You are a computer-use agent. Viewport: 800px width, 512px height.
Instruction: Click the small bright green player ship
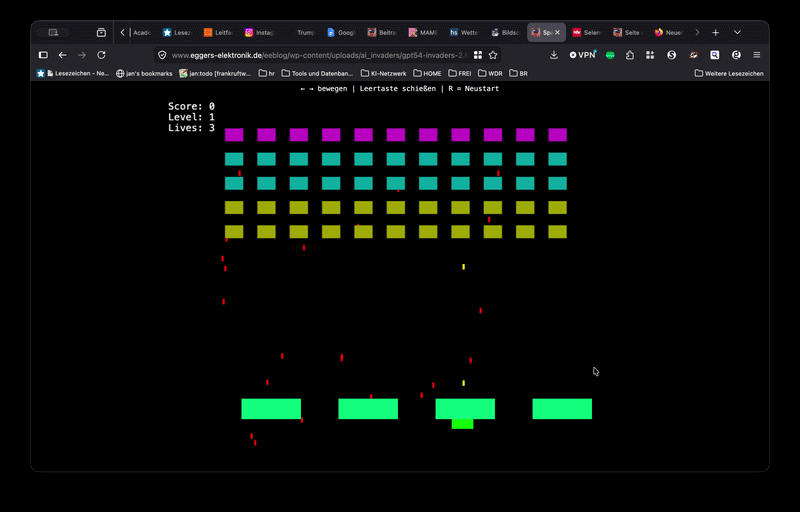[x=462, y=424]
